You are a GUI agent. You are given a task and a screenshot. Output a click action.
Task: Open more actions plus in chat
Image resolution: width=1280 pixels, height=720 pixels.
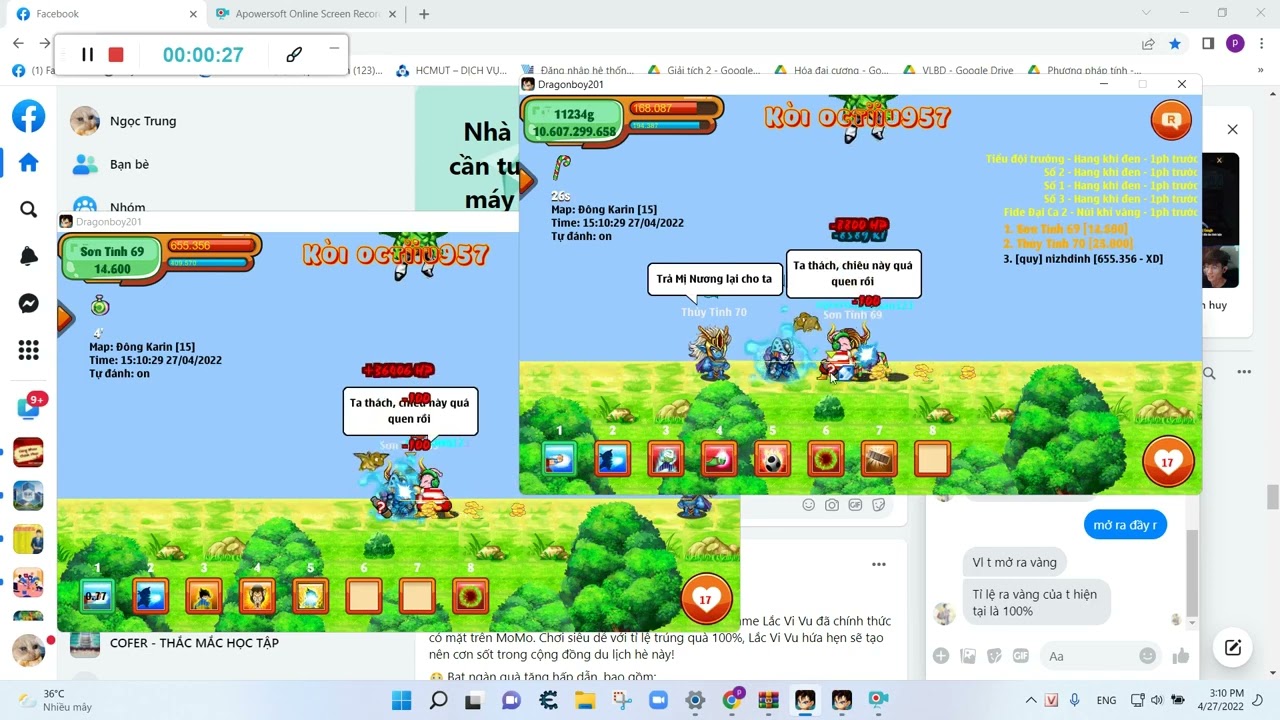click(x=941, y=656)
